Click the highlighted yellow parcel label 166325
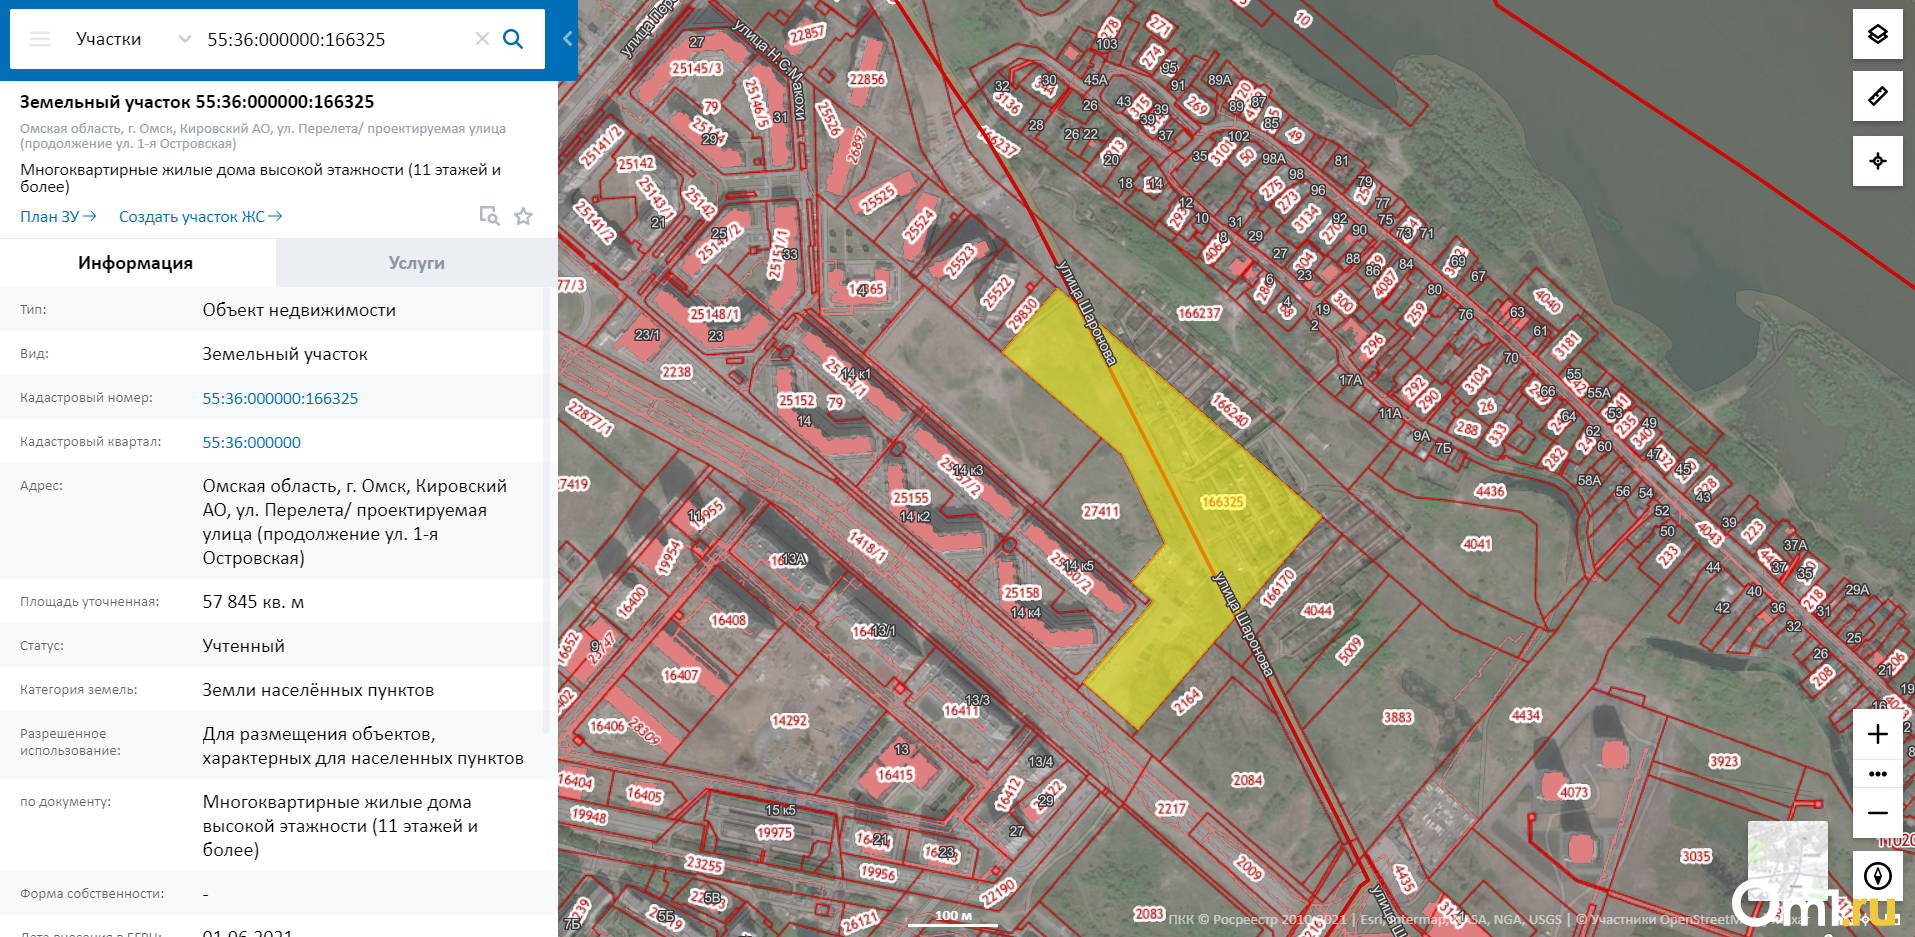Screen dimensions: 1915x937 tap(1222, 502)
